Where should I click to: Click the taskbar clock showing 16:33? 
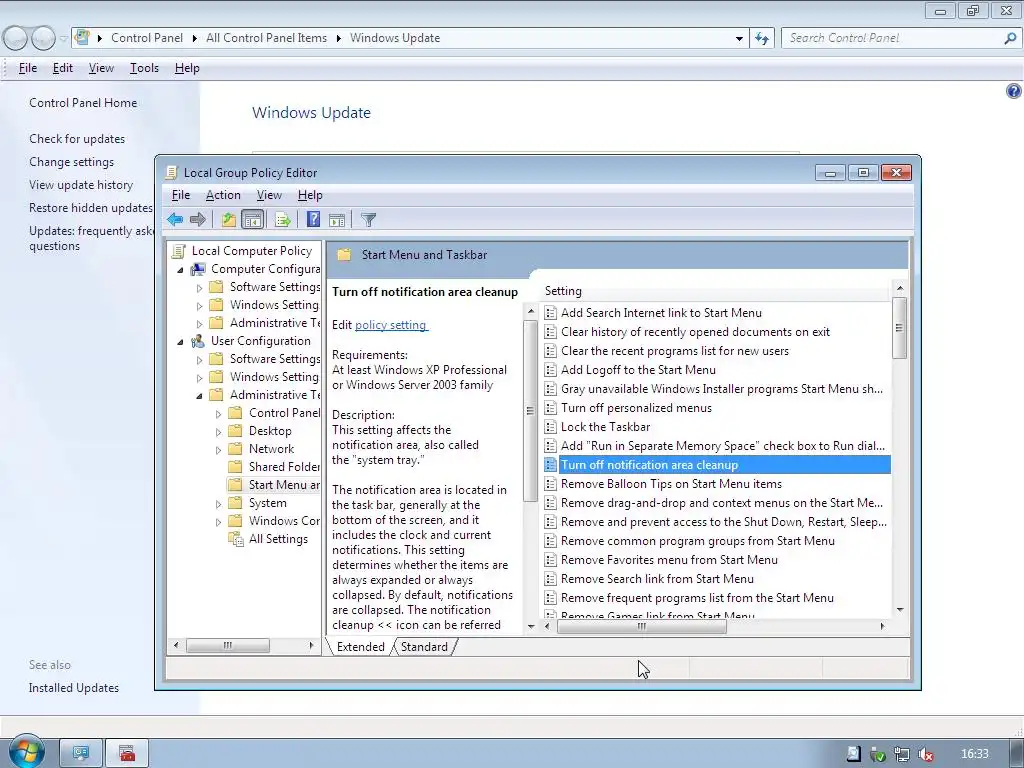click(974, 754)
